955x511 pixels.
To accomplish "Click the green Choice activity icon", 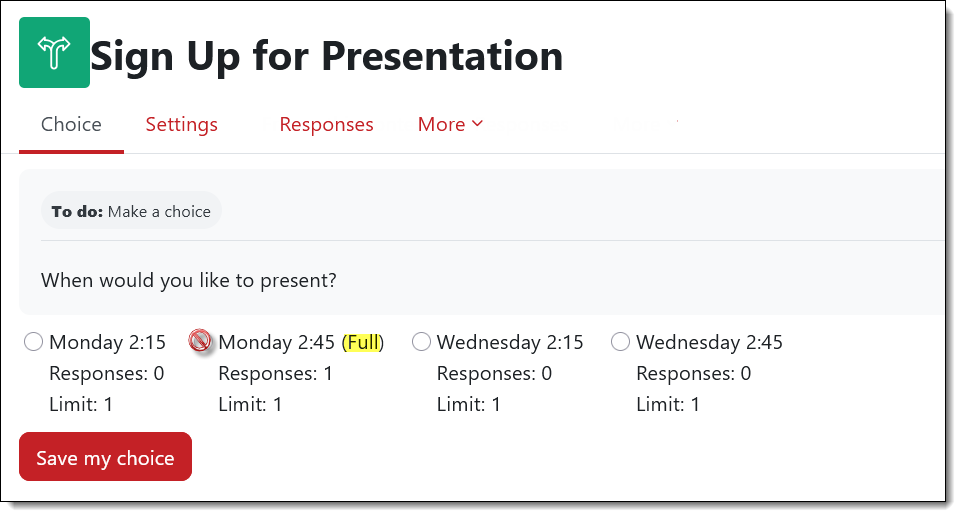I will coord(54,53).
